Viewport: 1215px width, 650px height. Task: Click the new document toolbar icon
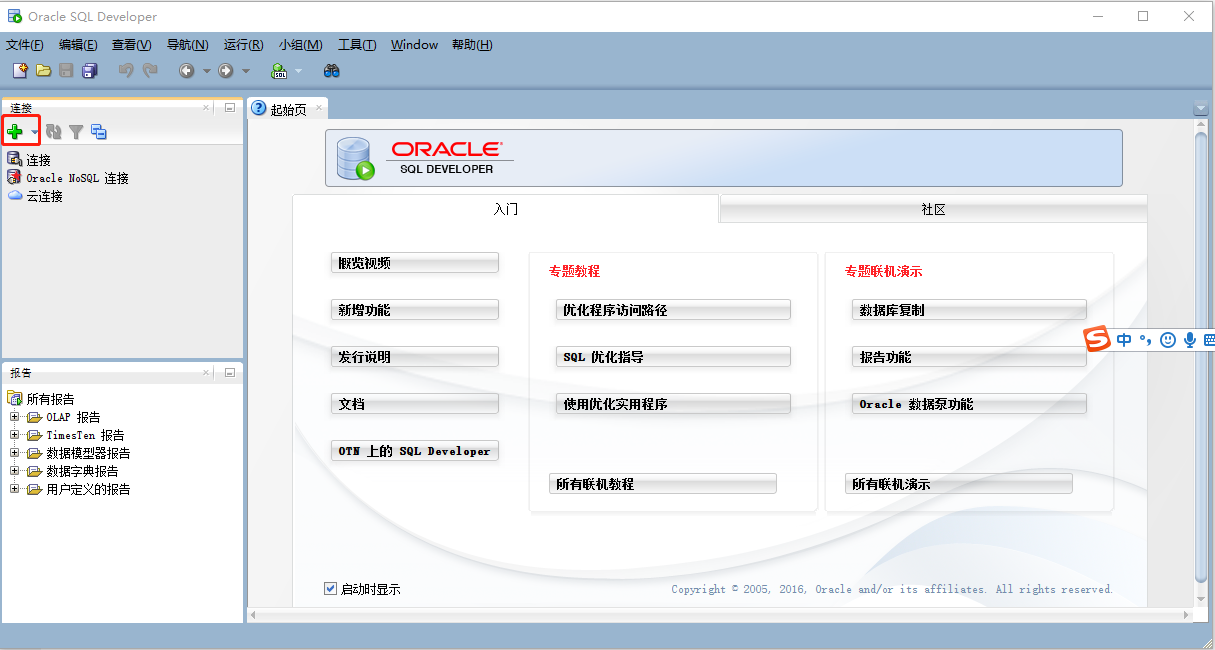(18, 70)
